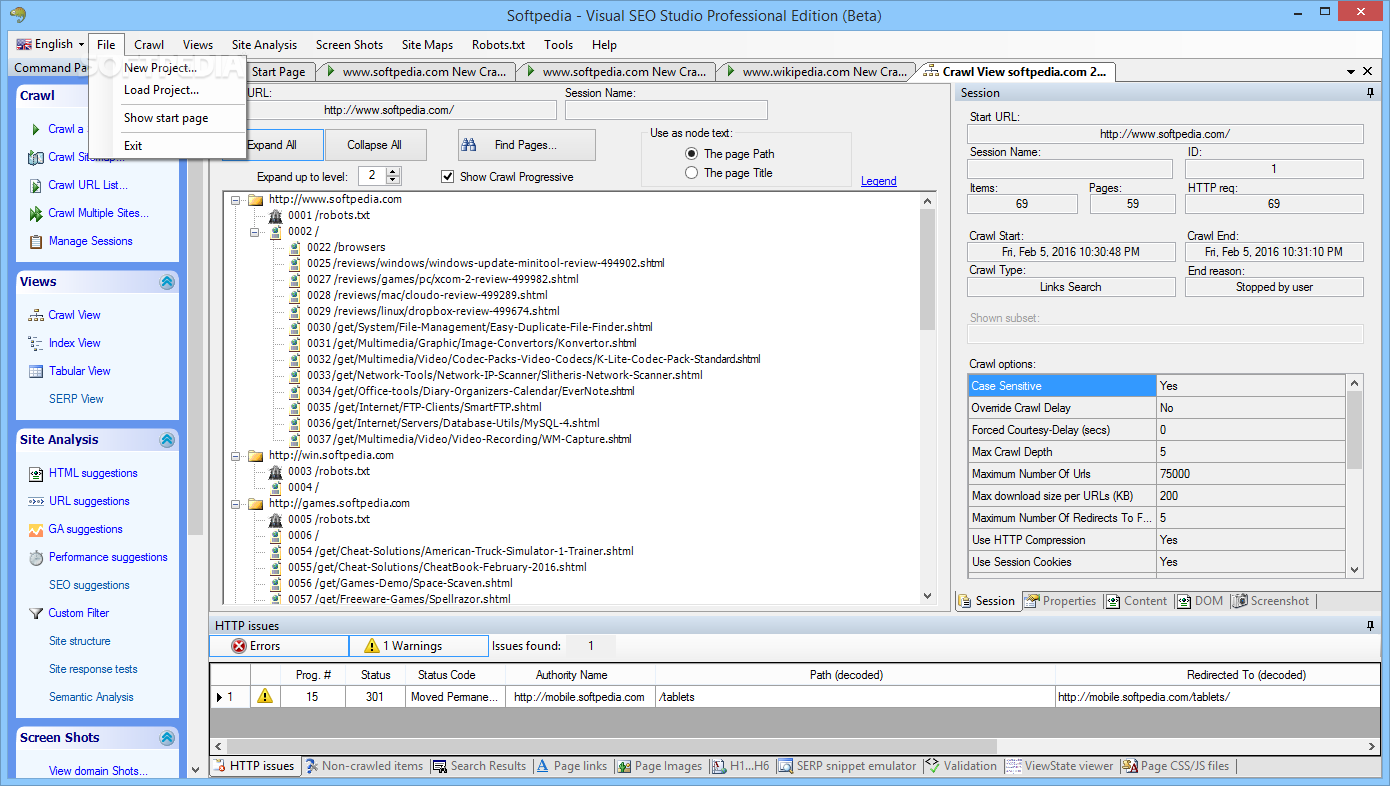Collapse the http://www.softpedia.com tree node
This screenshot has height=786, width=1390.
click(236, 199)
